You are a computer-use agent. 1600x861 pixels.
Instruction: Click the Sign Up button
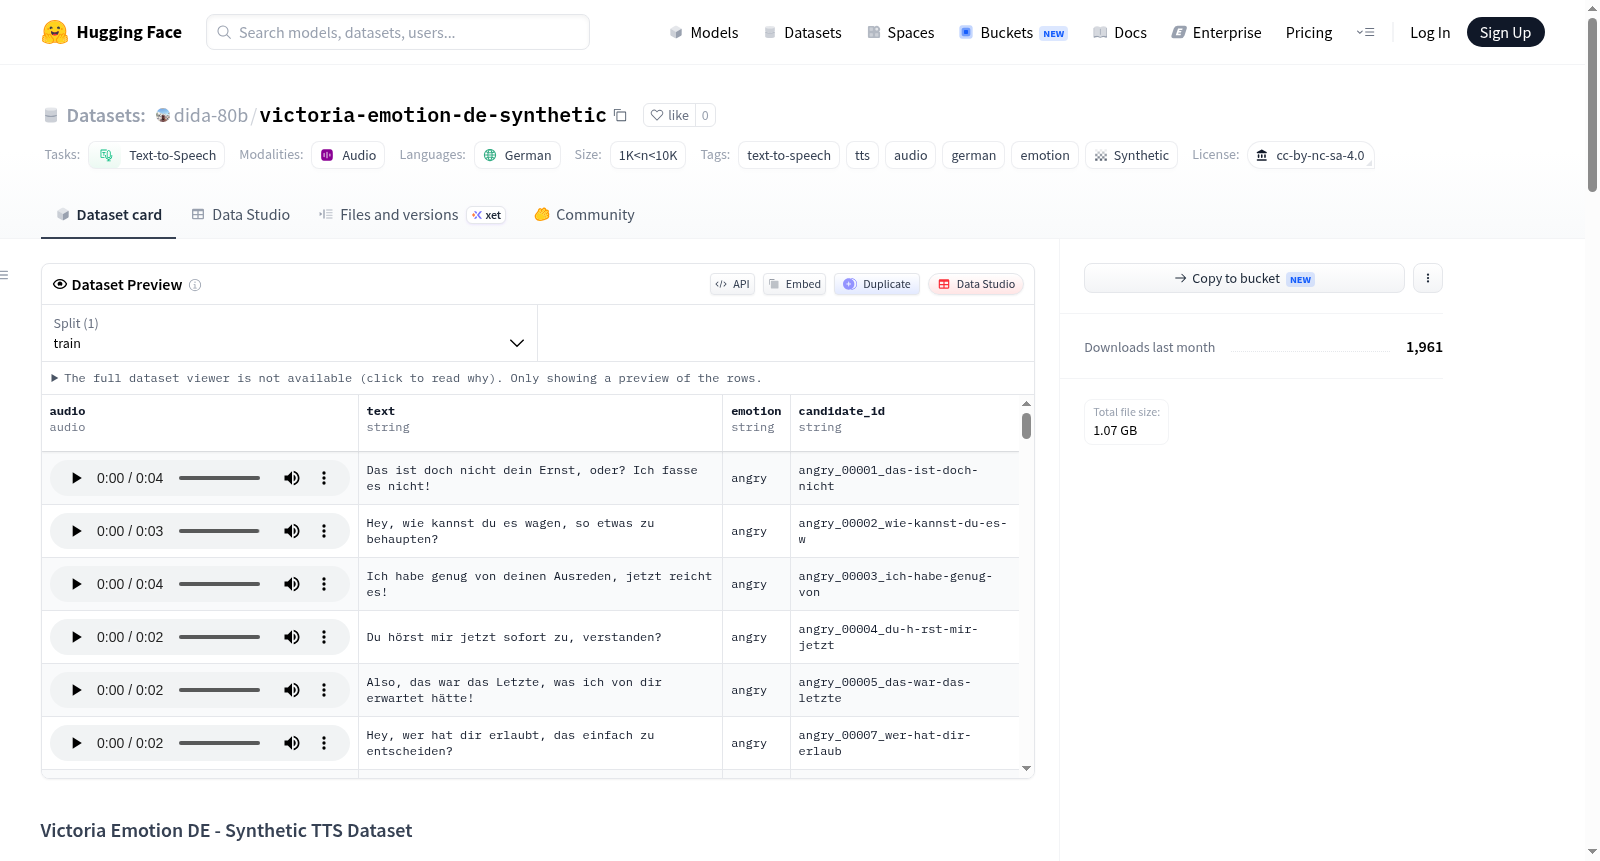coord(1506,33)
